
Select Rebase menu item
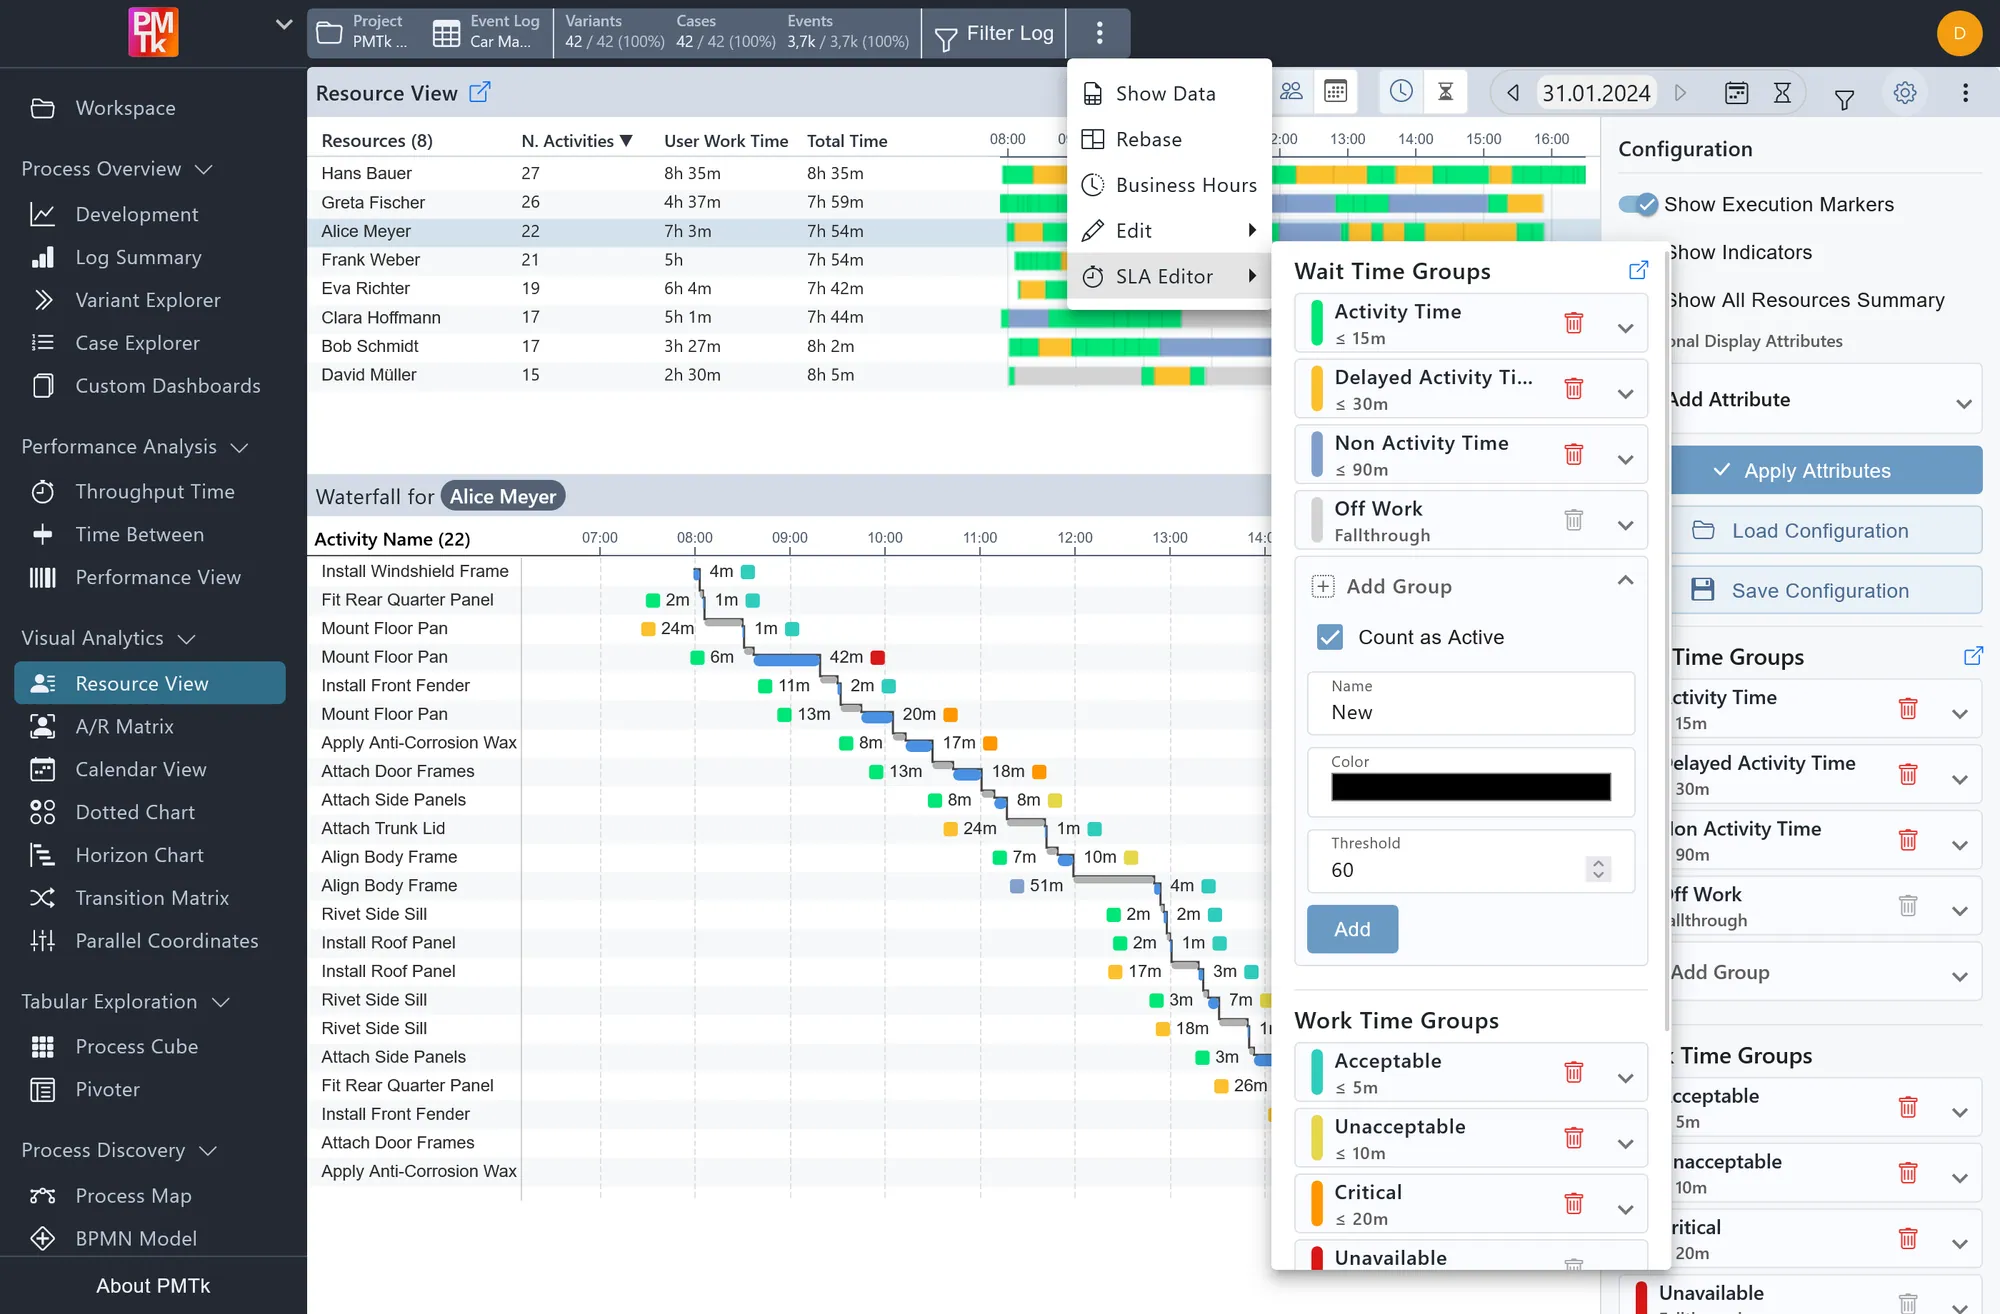click(x=1168, y=140)
